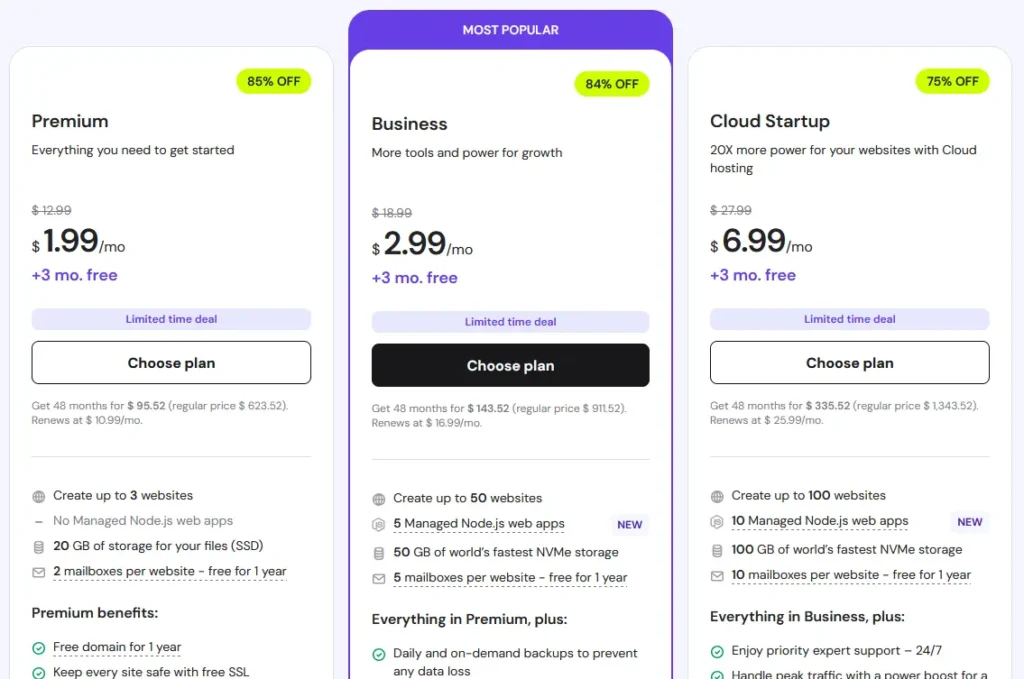This screenshot has width=1024, height=679.
Task: Click the Node.js icon in the Business plan
Action: pyautogui.click(x=379, y=524)
